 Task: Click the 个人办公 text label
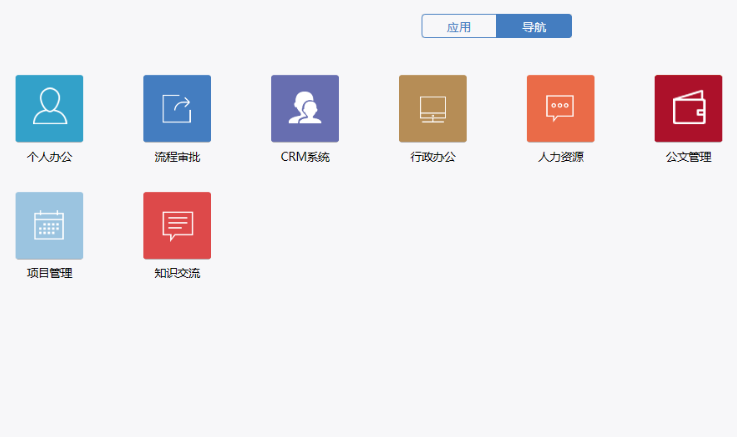(49, 157)
